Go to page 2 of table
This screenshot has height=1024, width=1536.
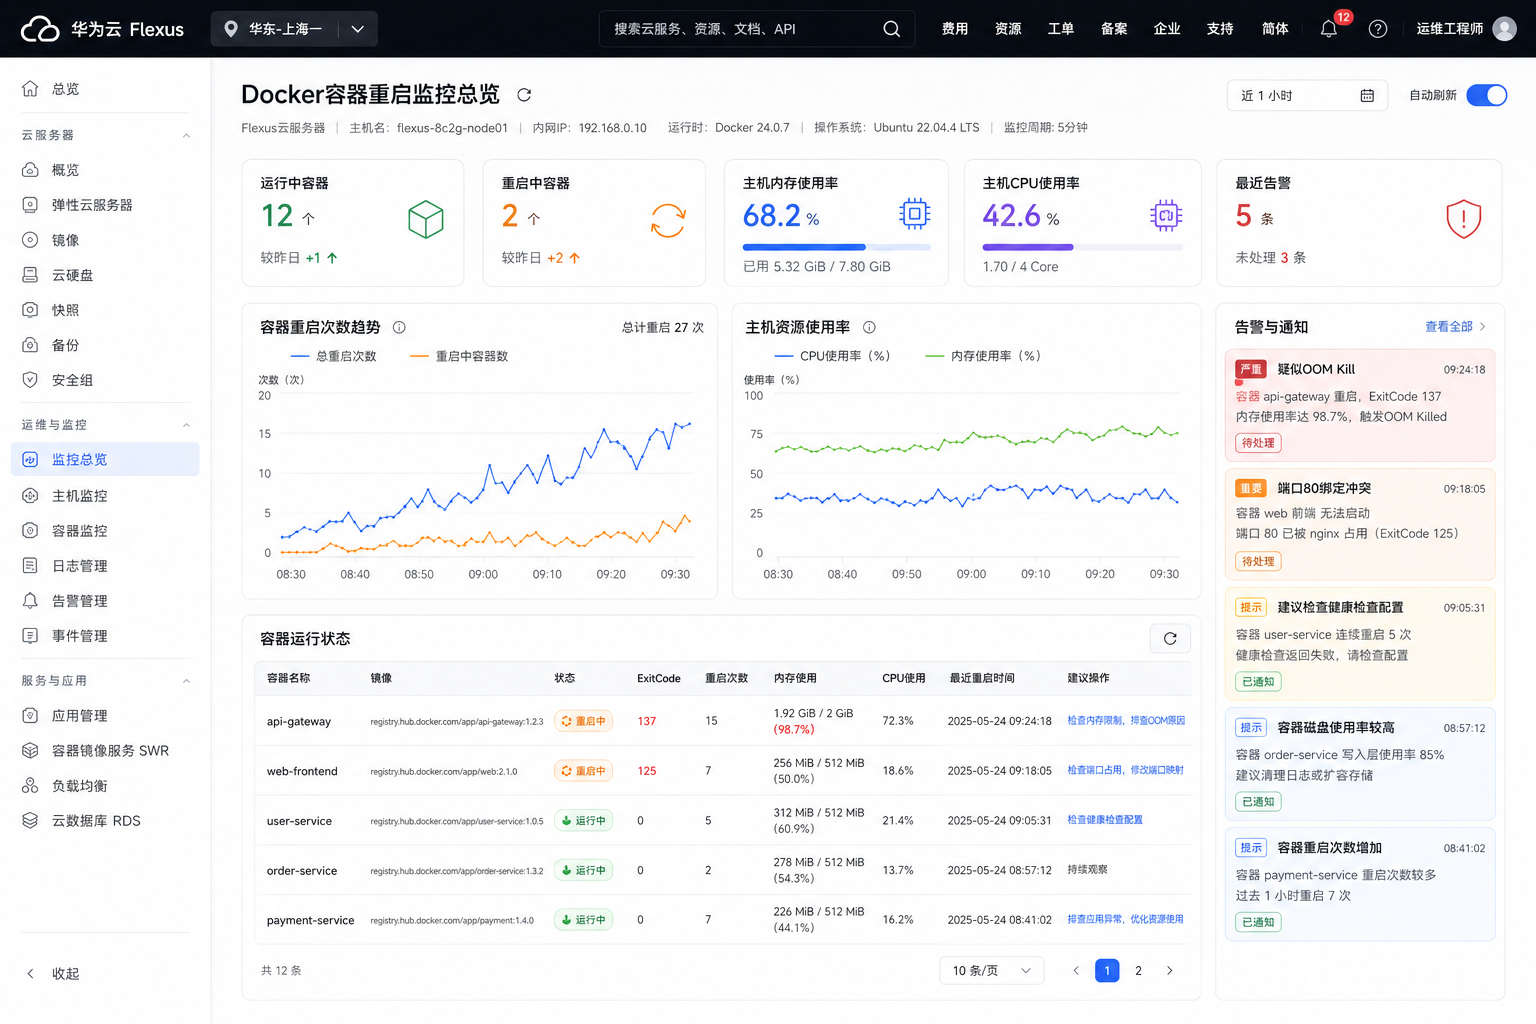tap(1138, 971)
